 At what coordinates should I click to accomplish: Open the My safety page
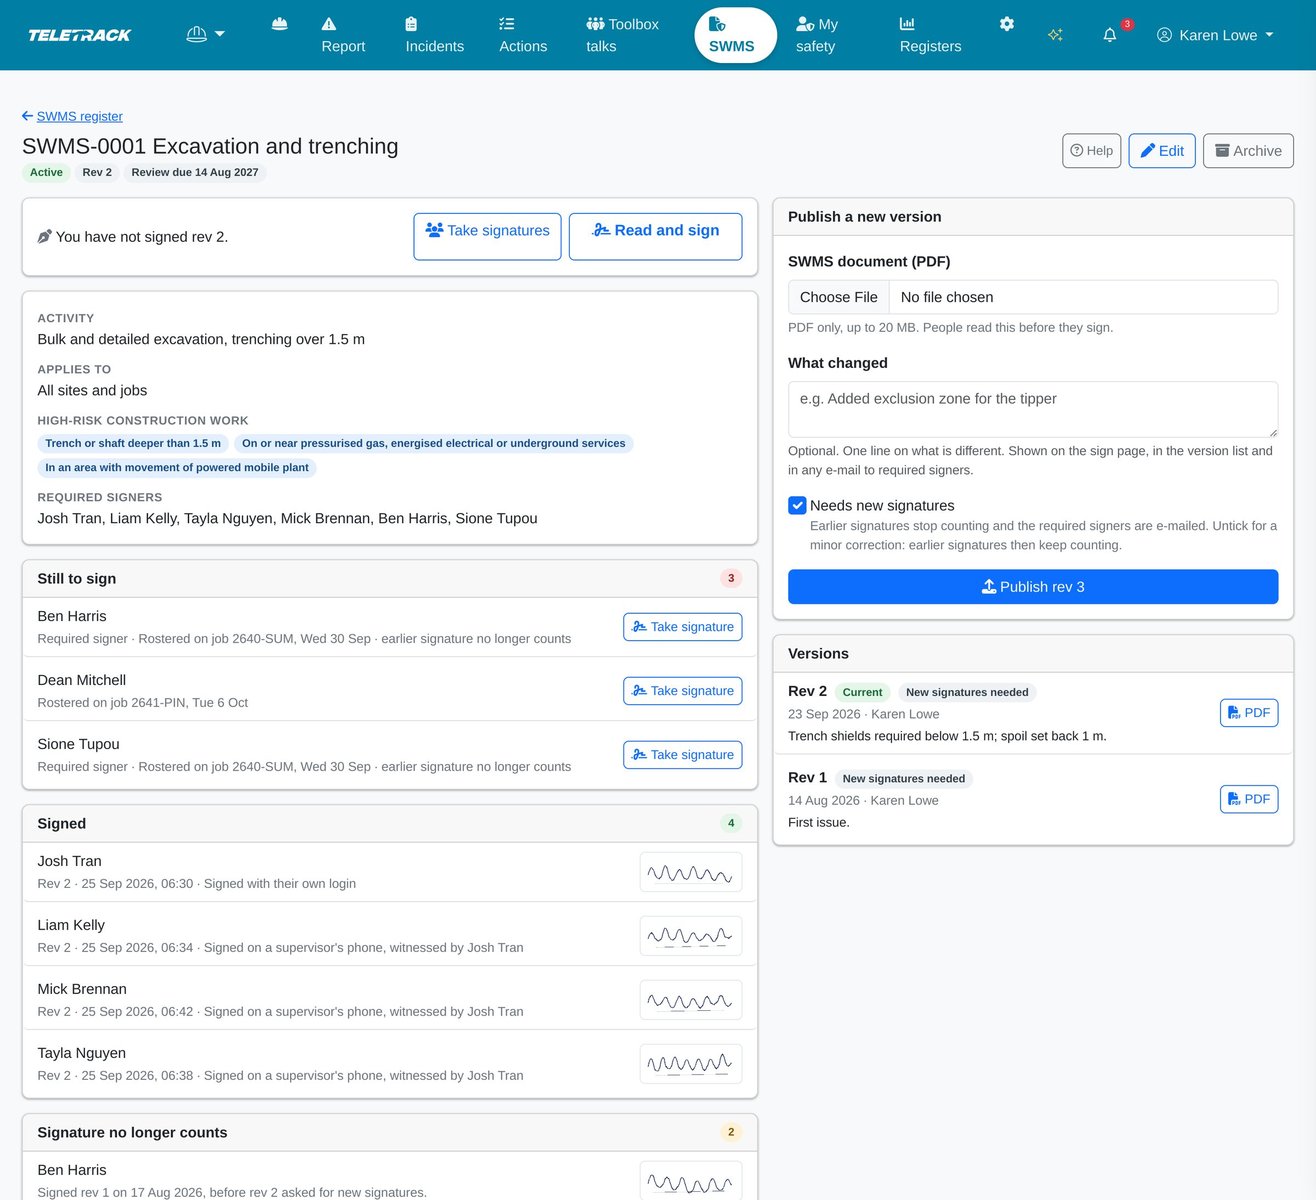[817, 35]
